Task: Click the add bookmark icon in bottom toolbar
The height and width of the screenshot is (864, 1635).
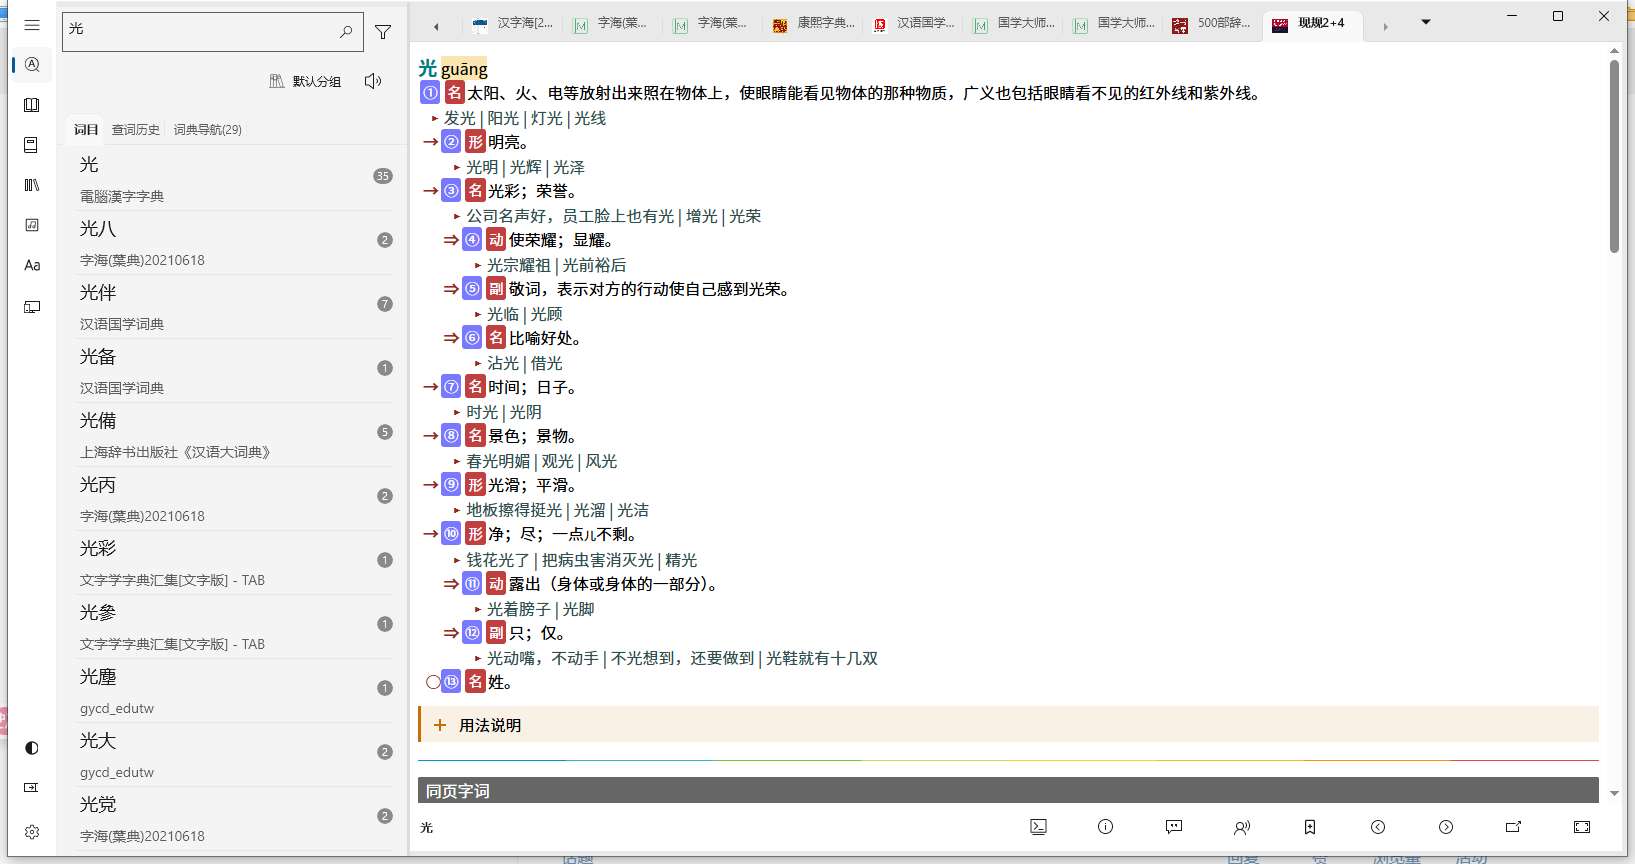Action: (1310, 827)
